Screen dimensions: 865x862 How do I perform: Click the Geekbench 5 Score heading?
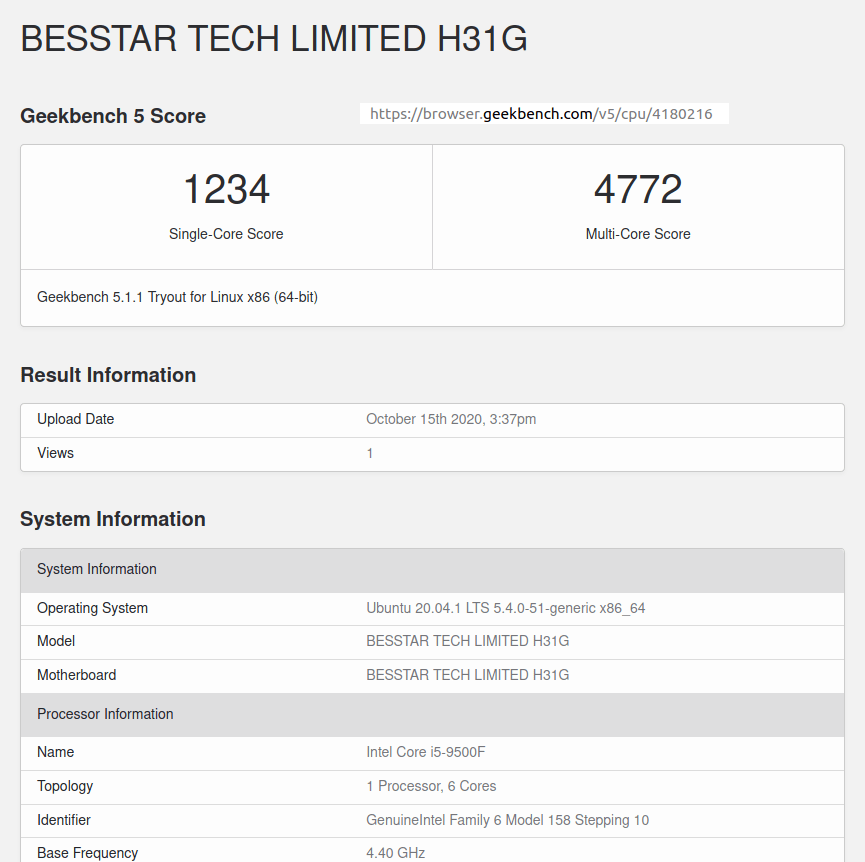tap(113, 116)
